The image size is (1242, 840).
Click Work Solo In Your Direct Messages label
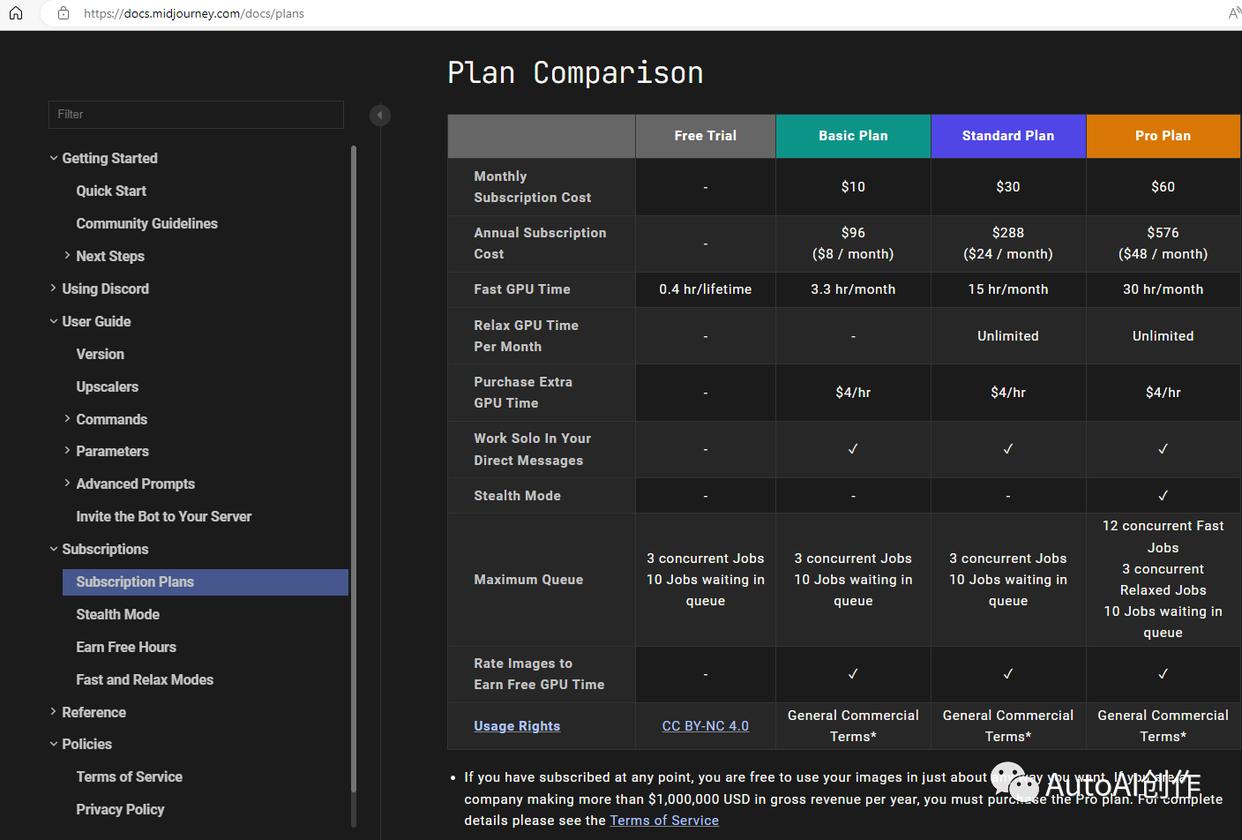click(532, 449)
